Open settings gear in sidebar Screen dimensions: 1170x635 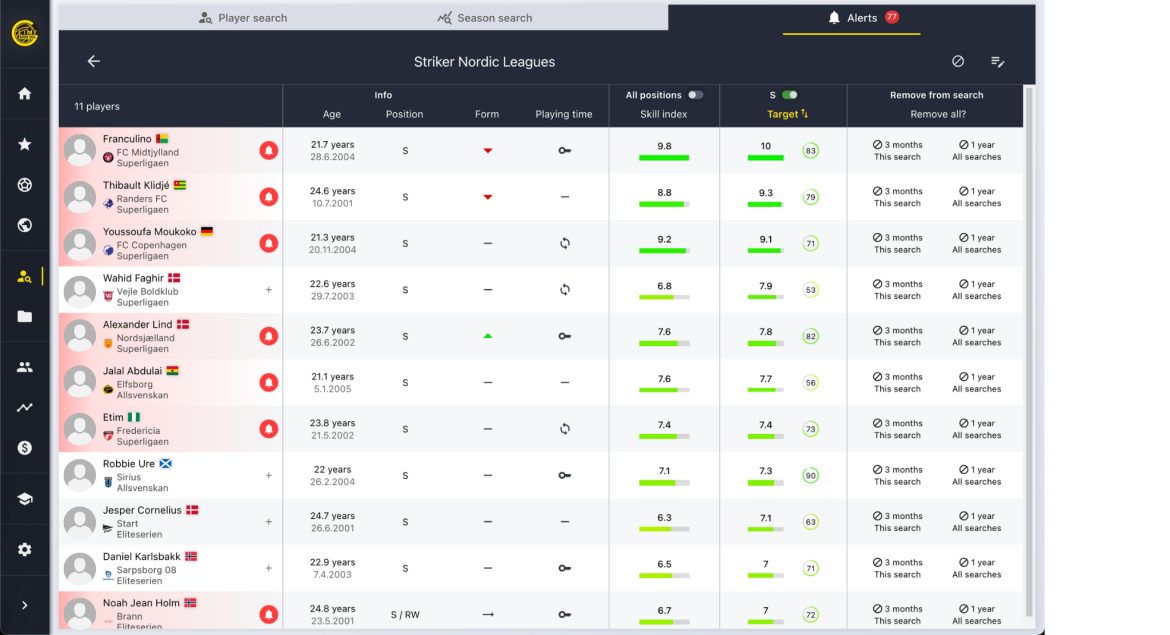point(24,549)
